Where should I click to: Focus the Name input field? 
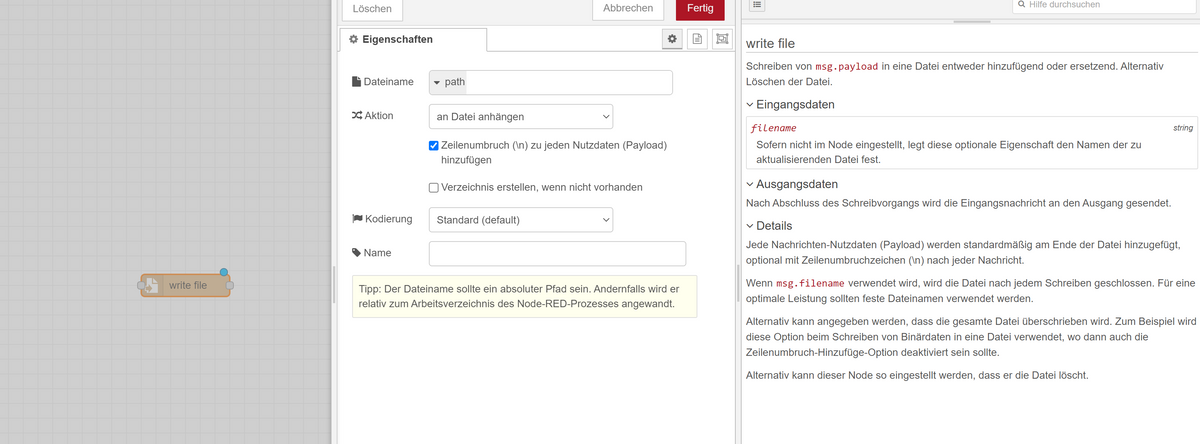coord(557,254)
